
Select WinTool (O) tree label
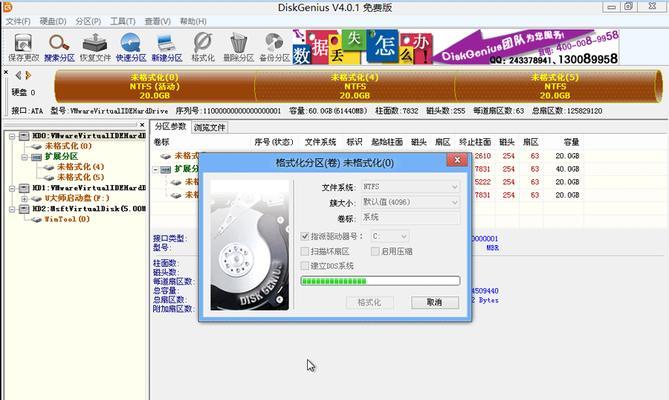(x=67, y=220)
